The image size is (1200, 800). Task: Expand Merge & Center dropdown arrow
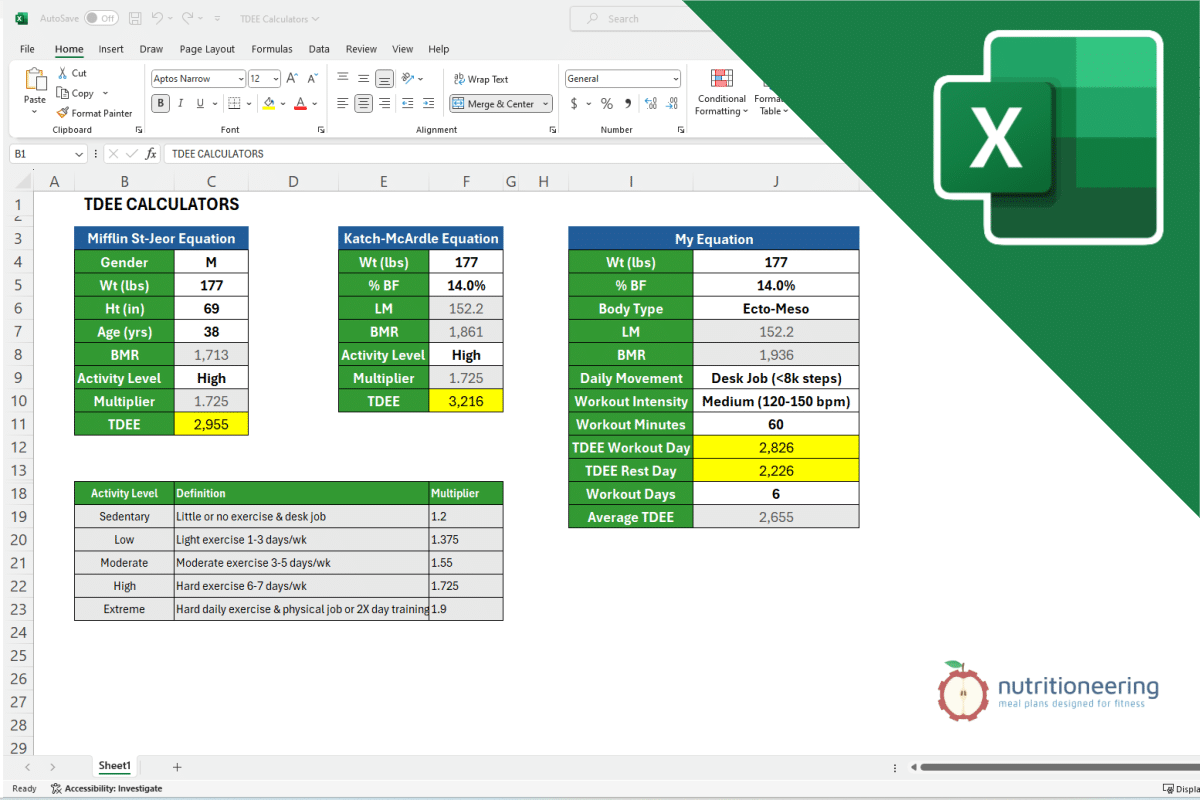pos(545,104)
